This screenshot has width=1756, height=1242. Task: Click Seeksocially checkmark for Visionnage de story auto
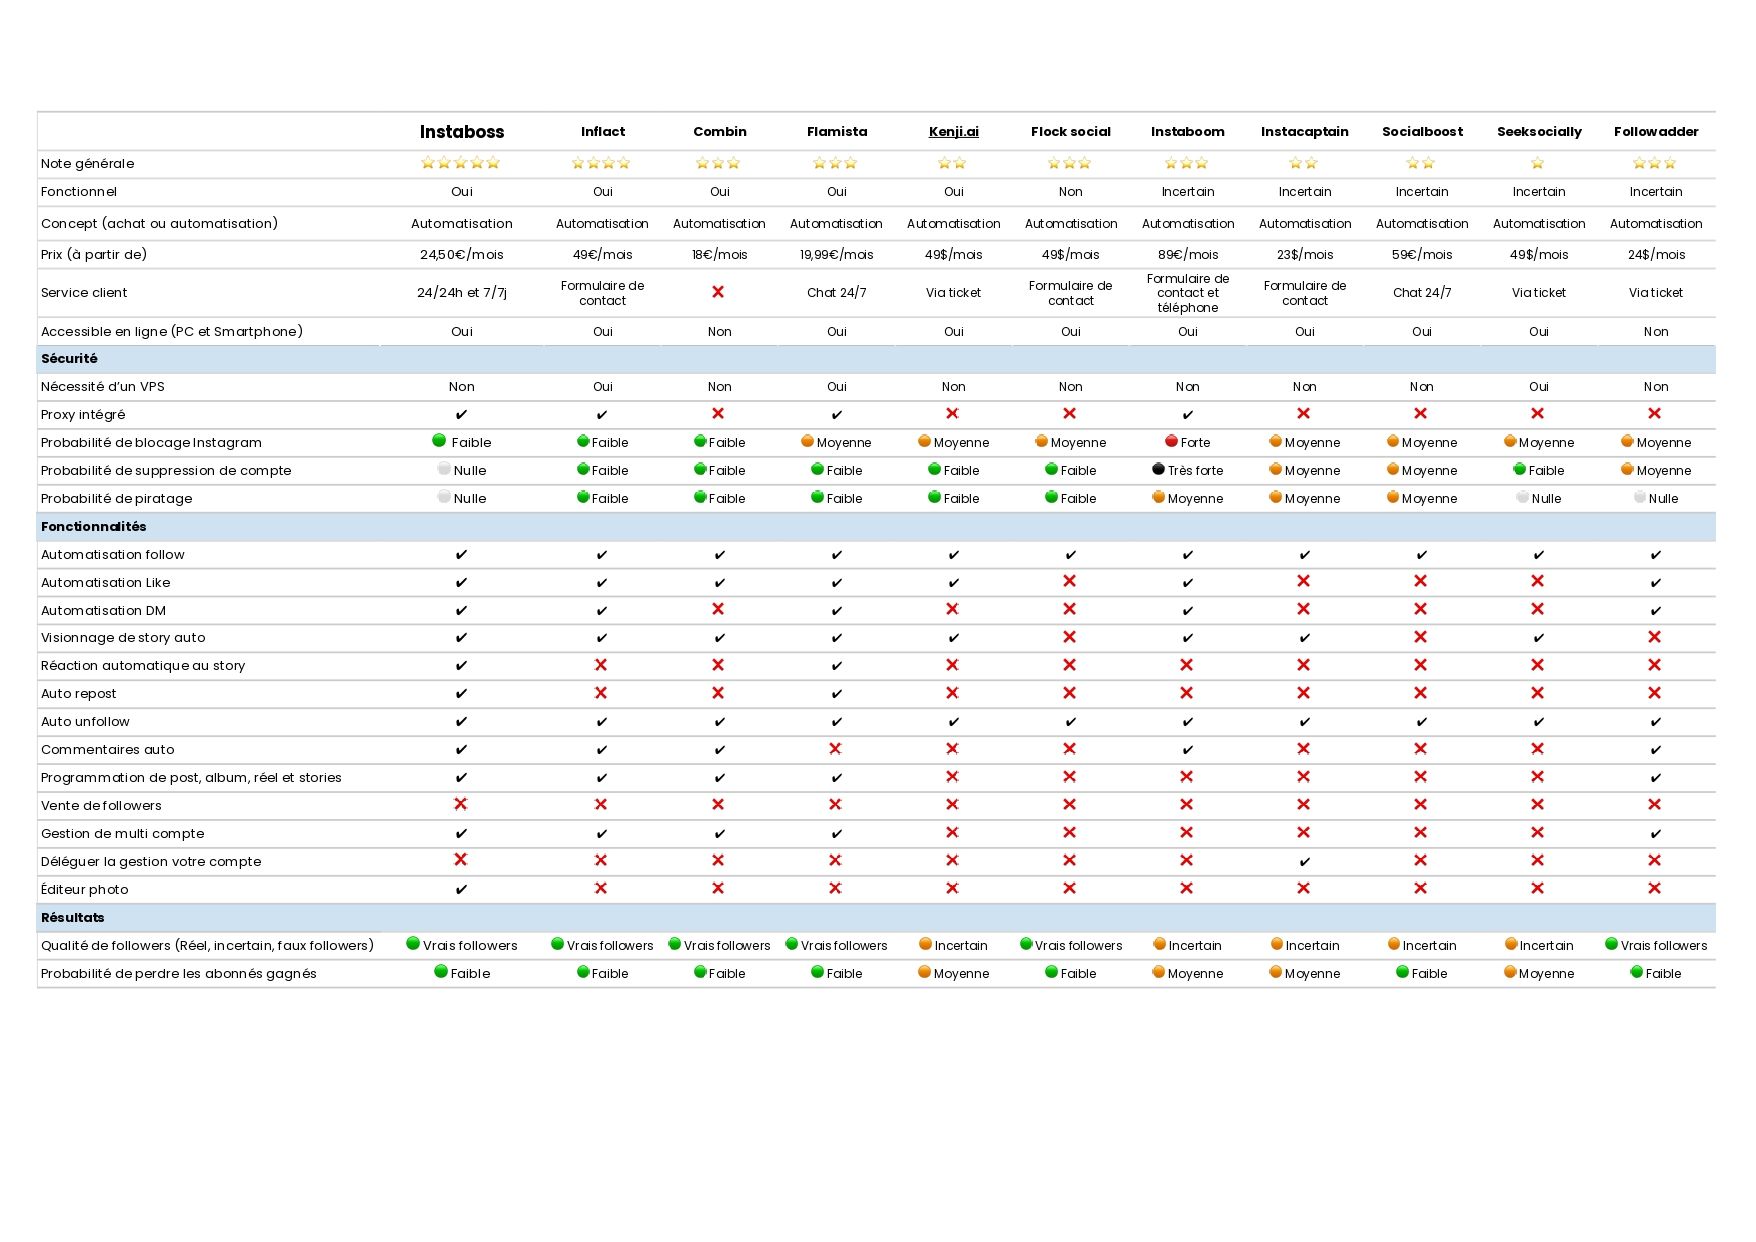pos(1539,637)
